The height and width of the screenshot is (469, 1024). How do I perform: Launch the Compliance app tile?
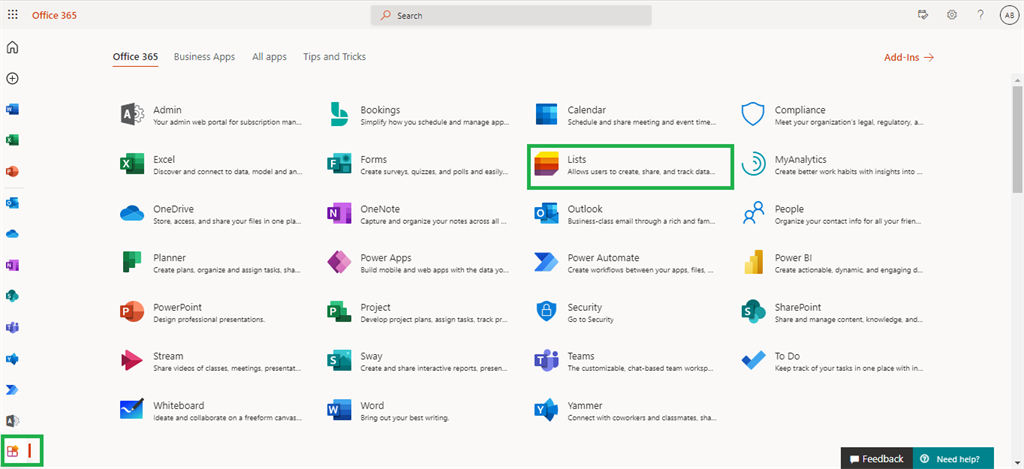(x=832, y=115)
